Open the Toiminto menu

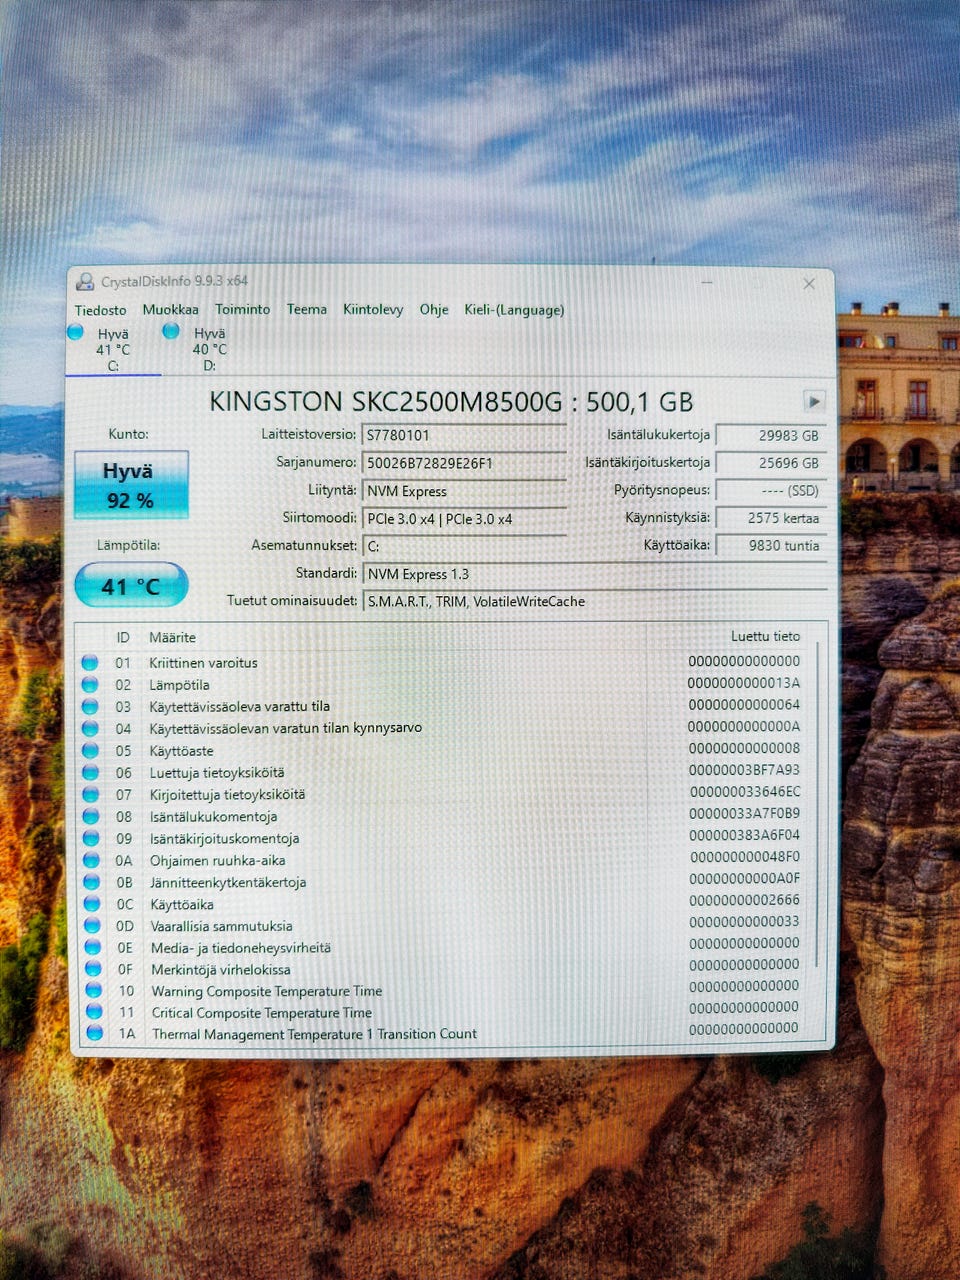pos(242,310)
